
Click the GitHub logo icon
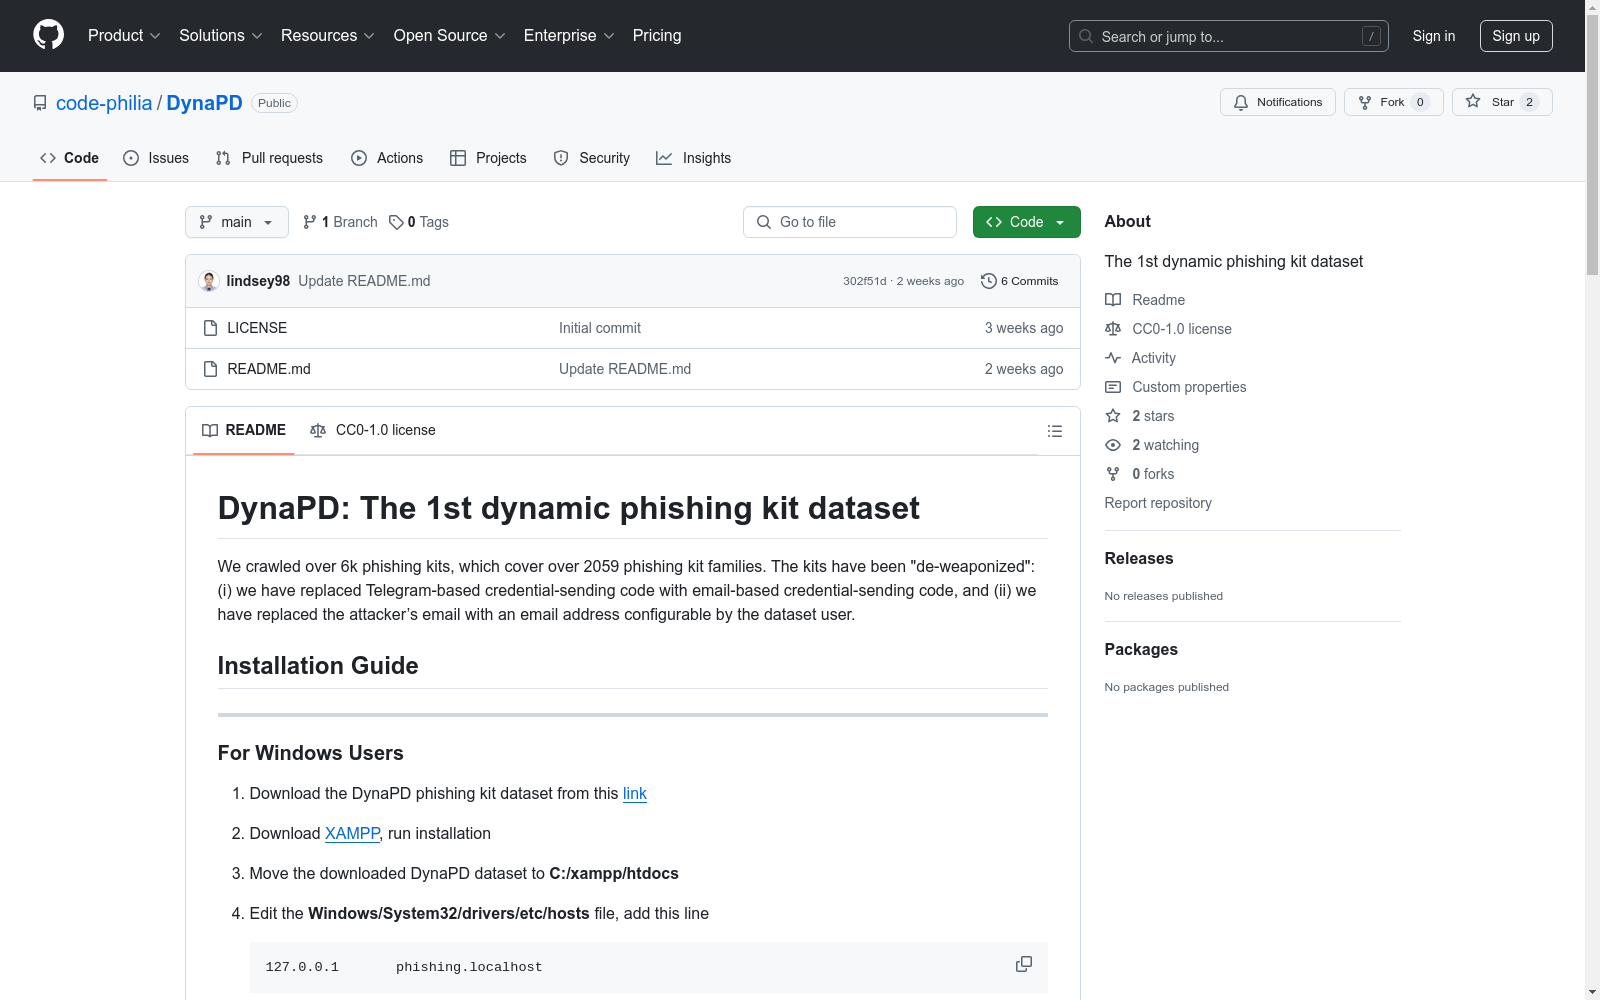coord(48,35)
